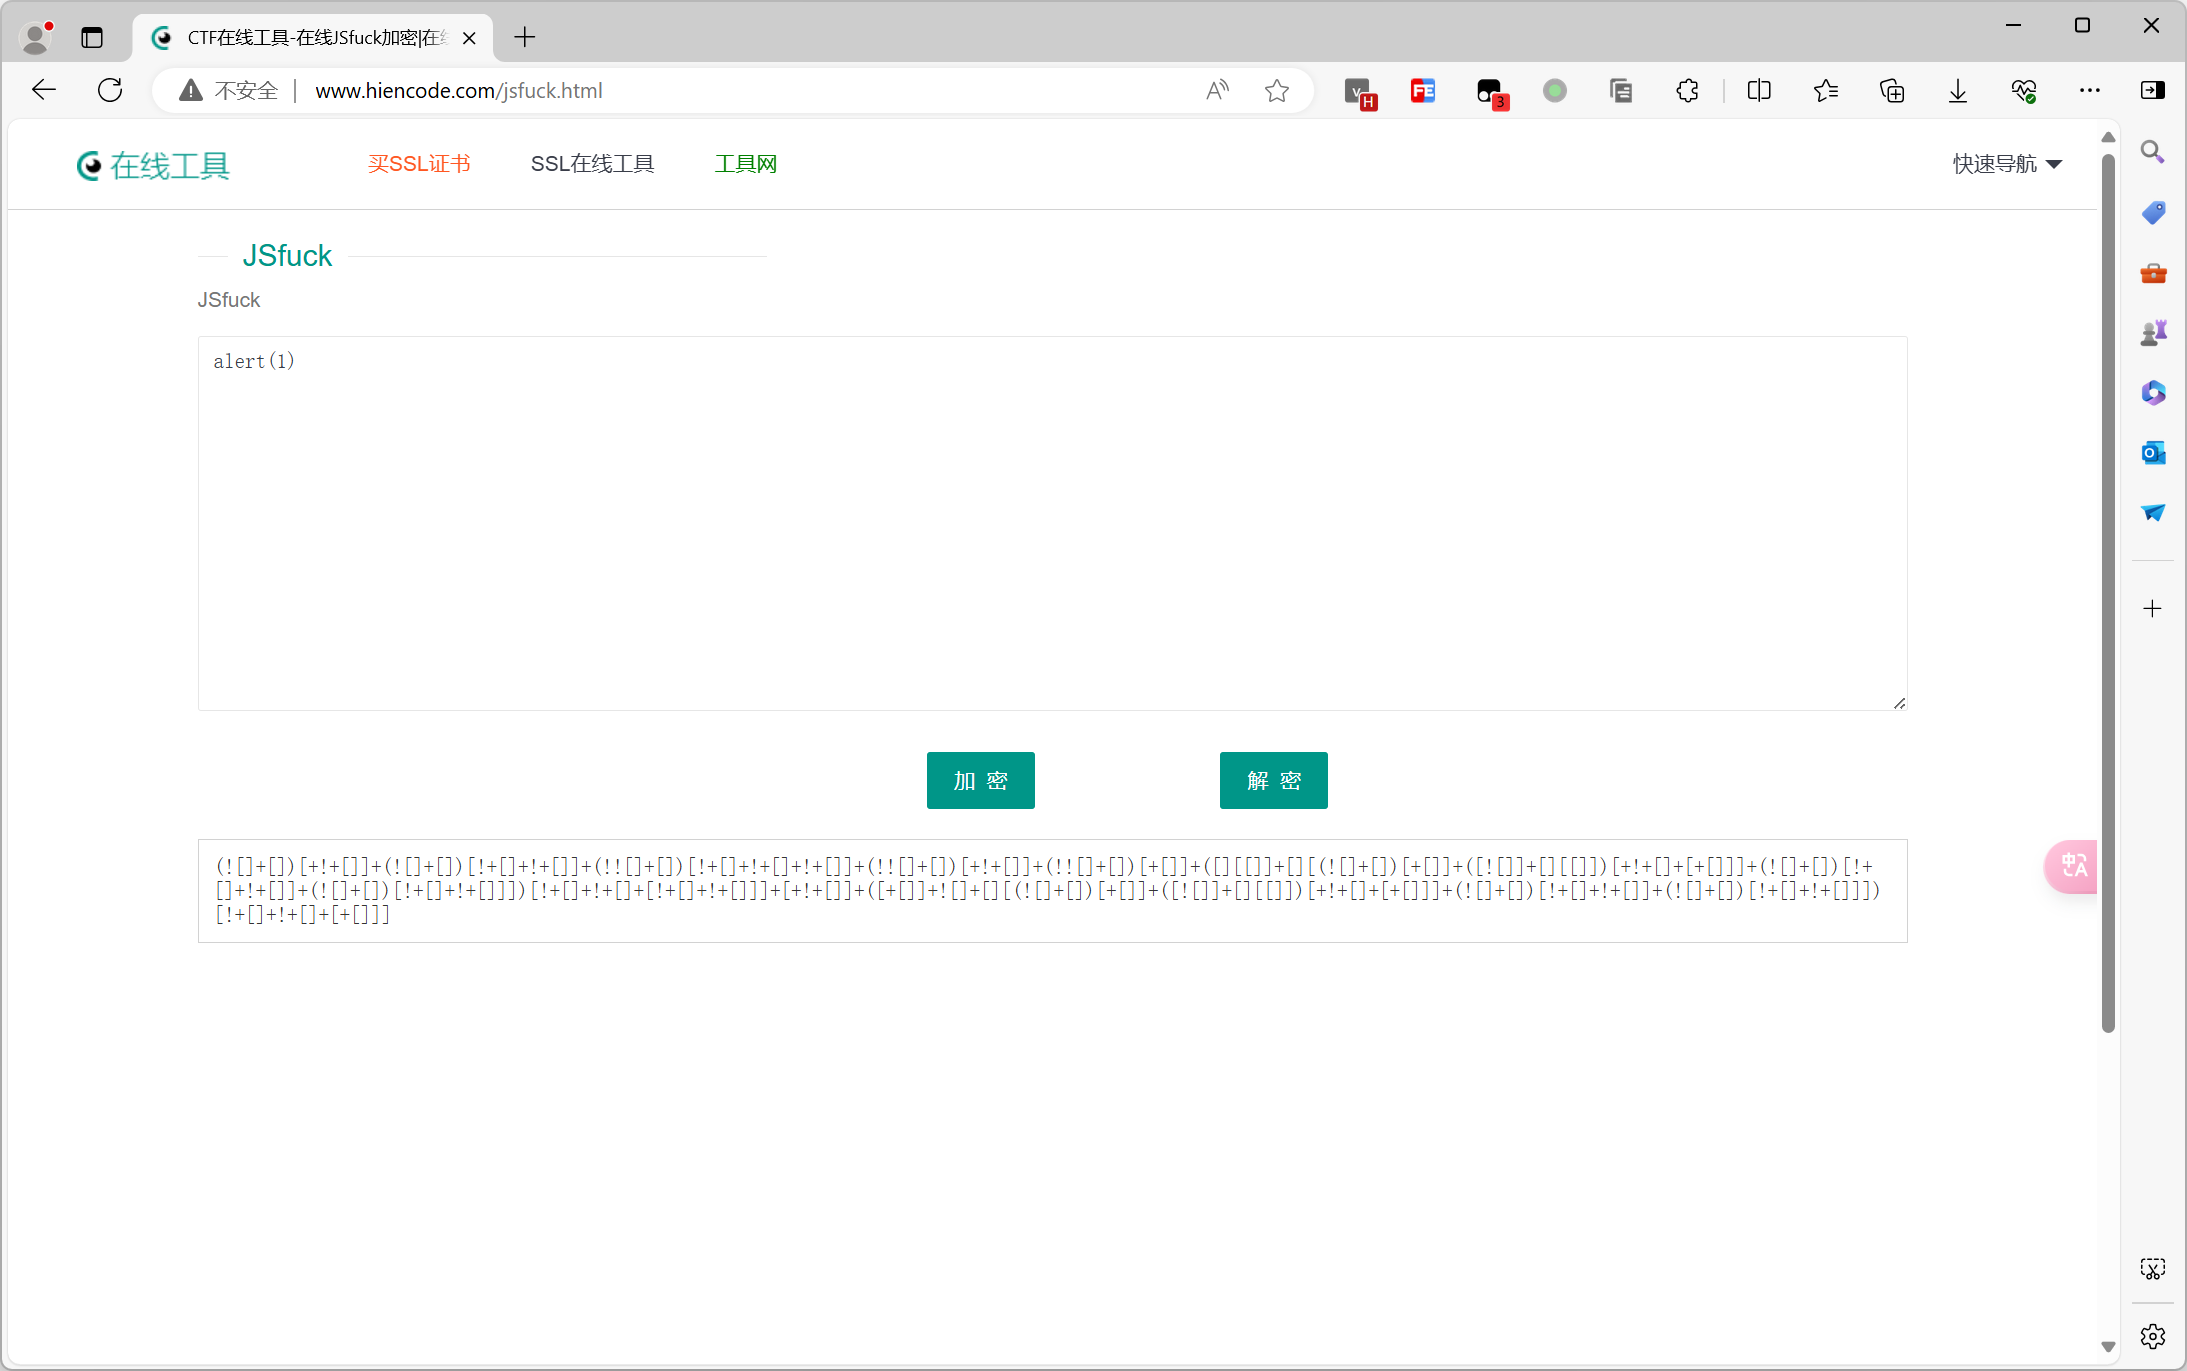The image size is (2187, 1371).
Task: Open Games panel in the sidebar
Action: [x=2153, y=332]
